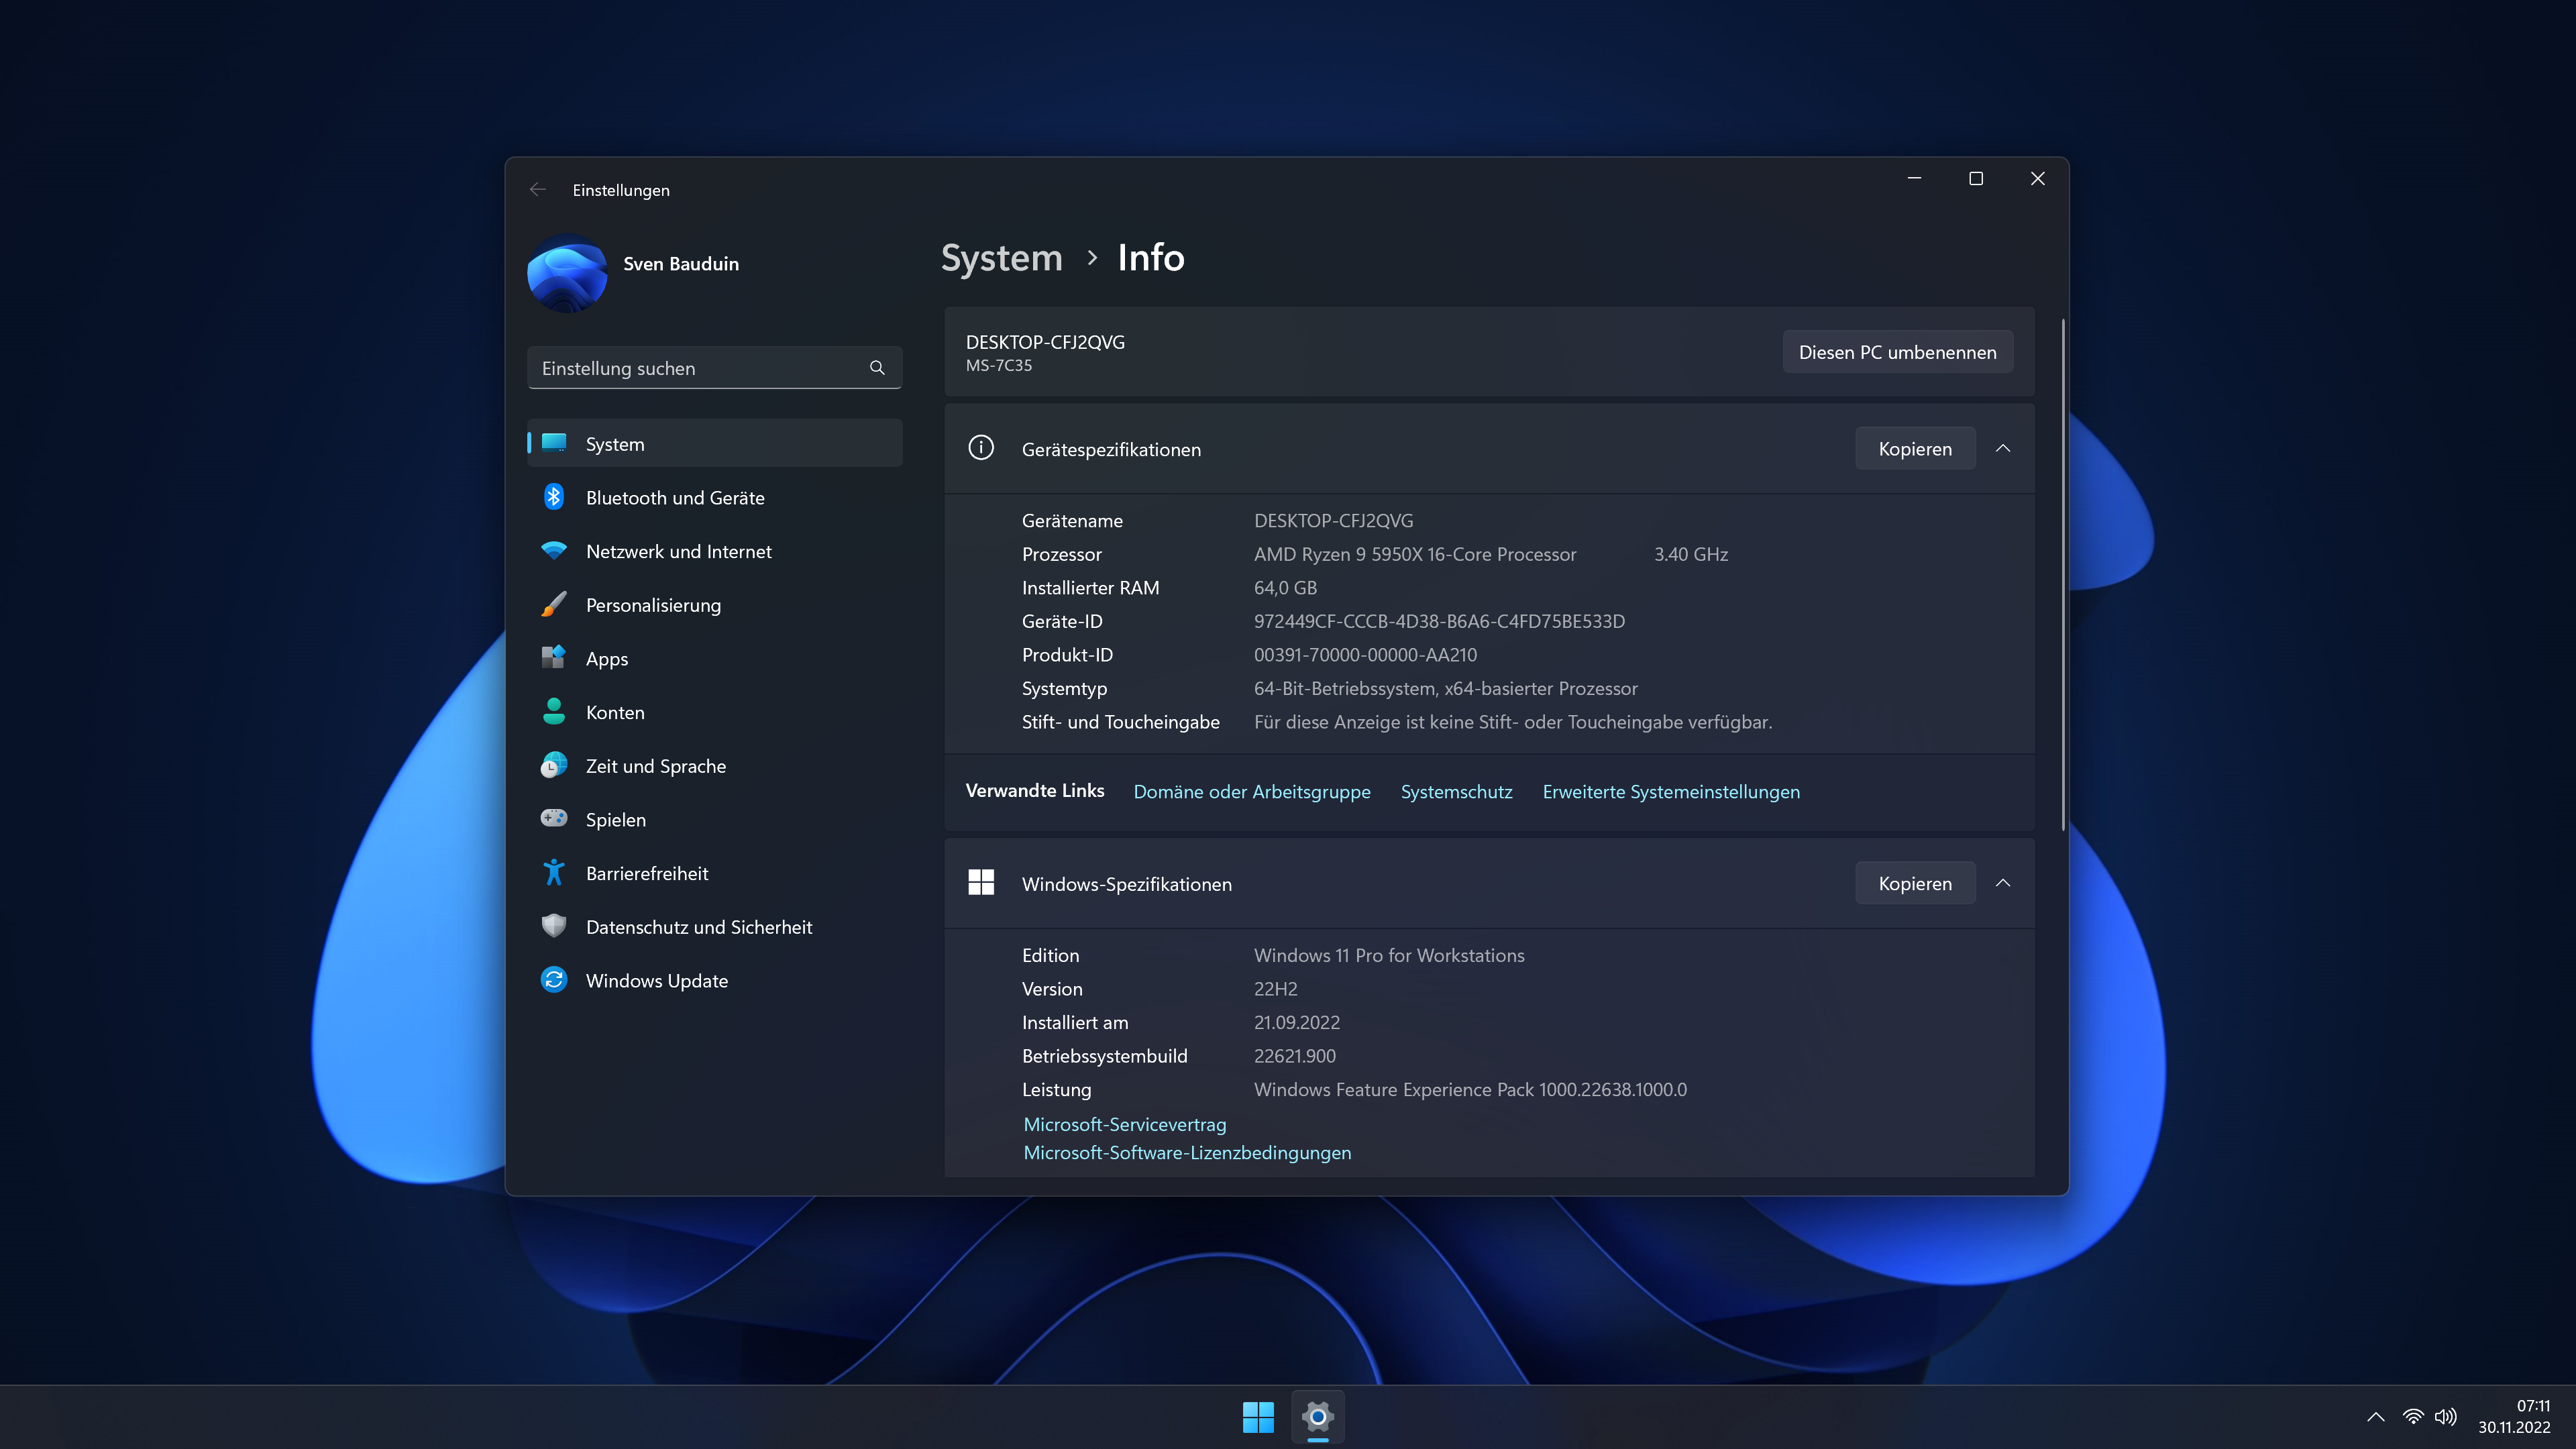The height and width of the screenshot is (1449, 2576).
Task: Collapse the Gerätespezifikationen section
Action: [2003, 449]
